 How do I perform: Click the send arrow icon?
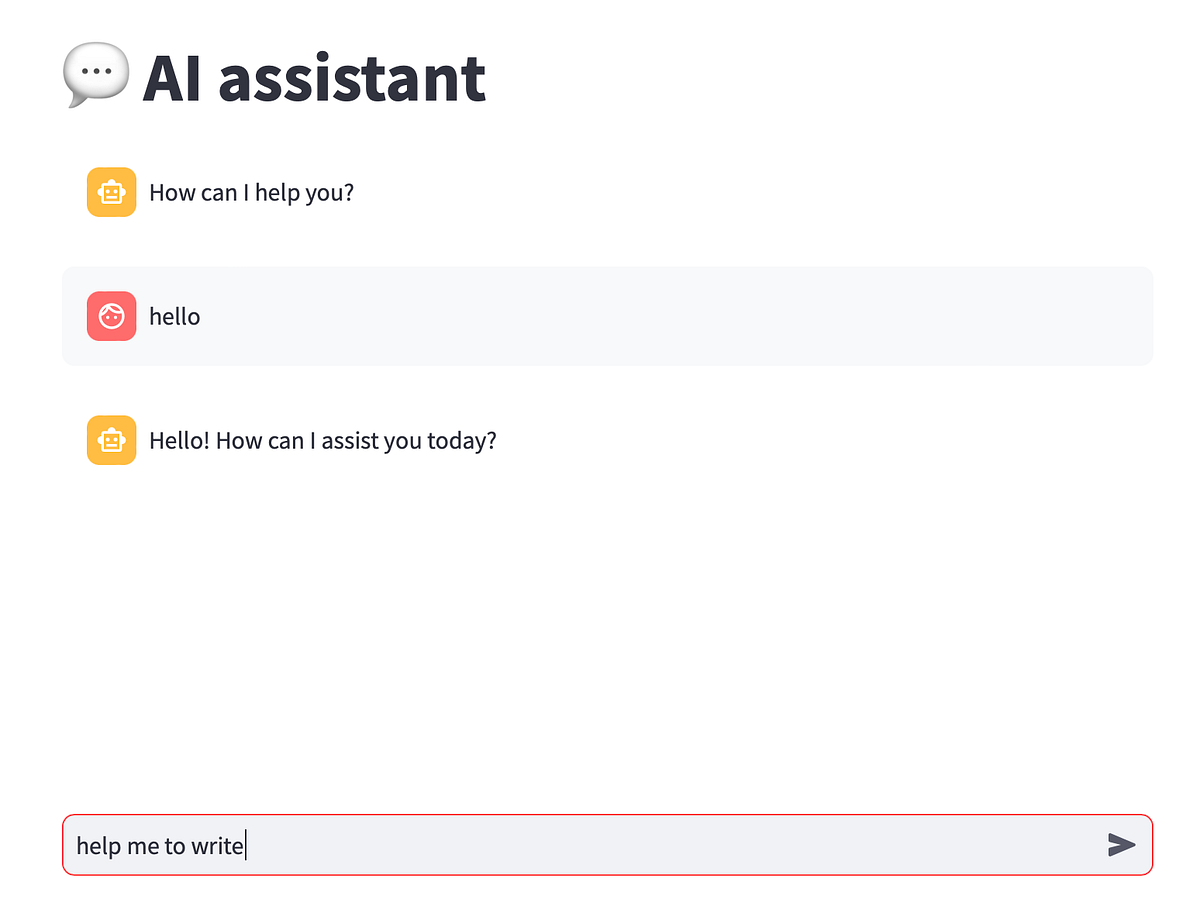pos(1121,845)
